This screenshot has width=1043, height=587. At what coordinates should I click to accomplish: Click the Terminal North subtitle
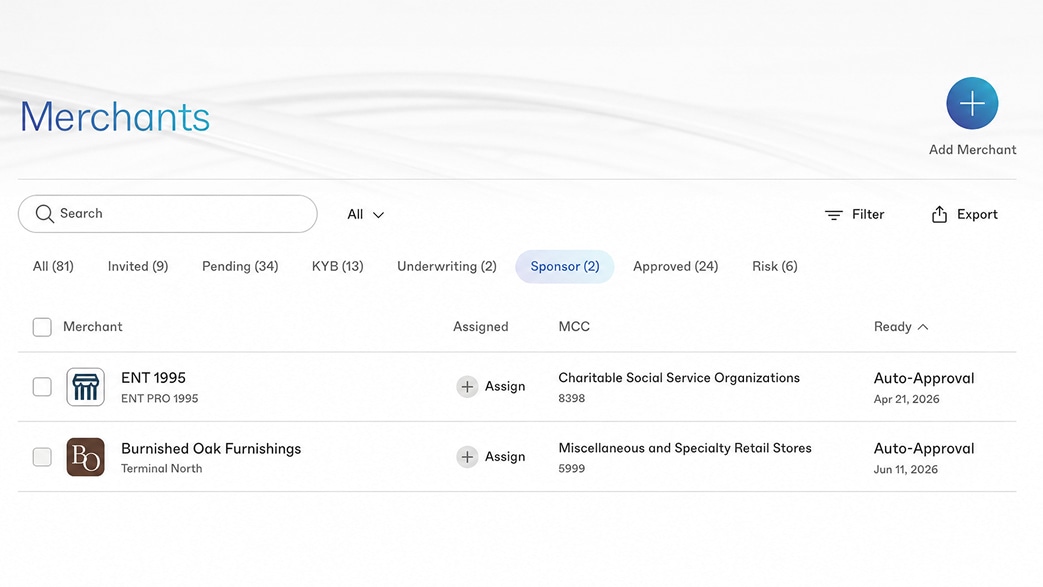(162, 469)
